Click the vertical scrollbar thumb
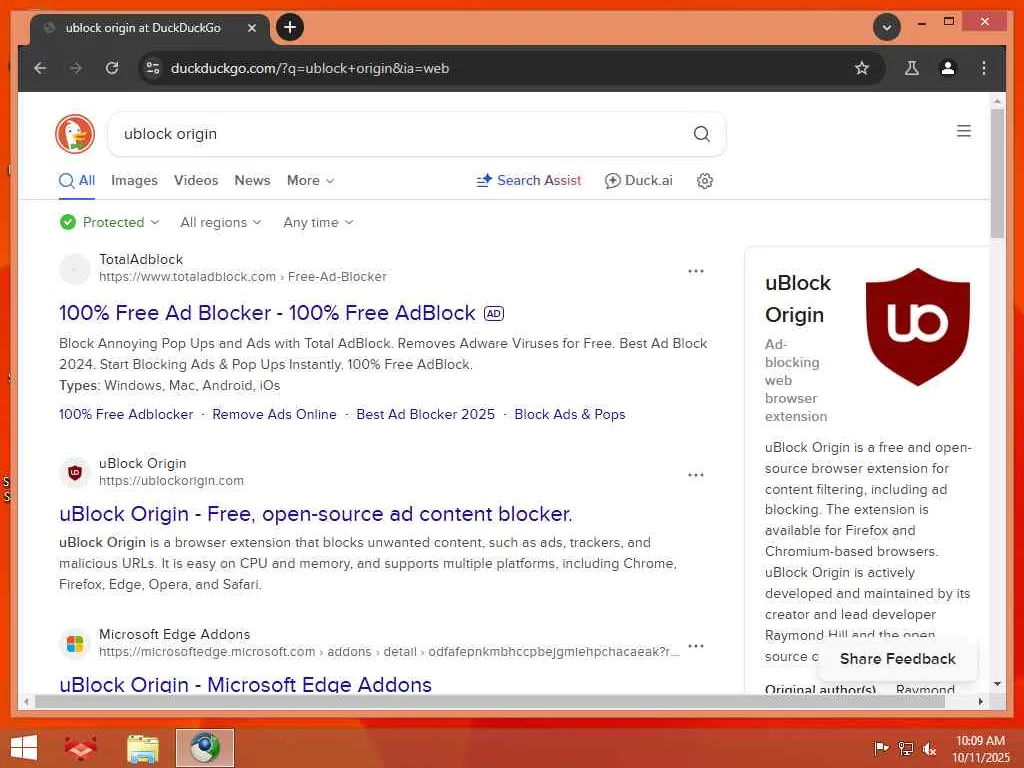 (x=997, y=173)
